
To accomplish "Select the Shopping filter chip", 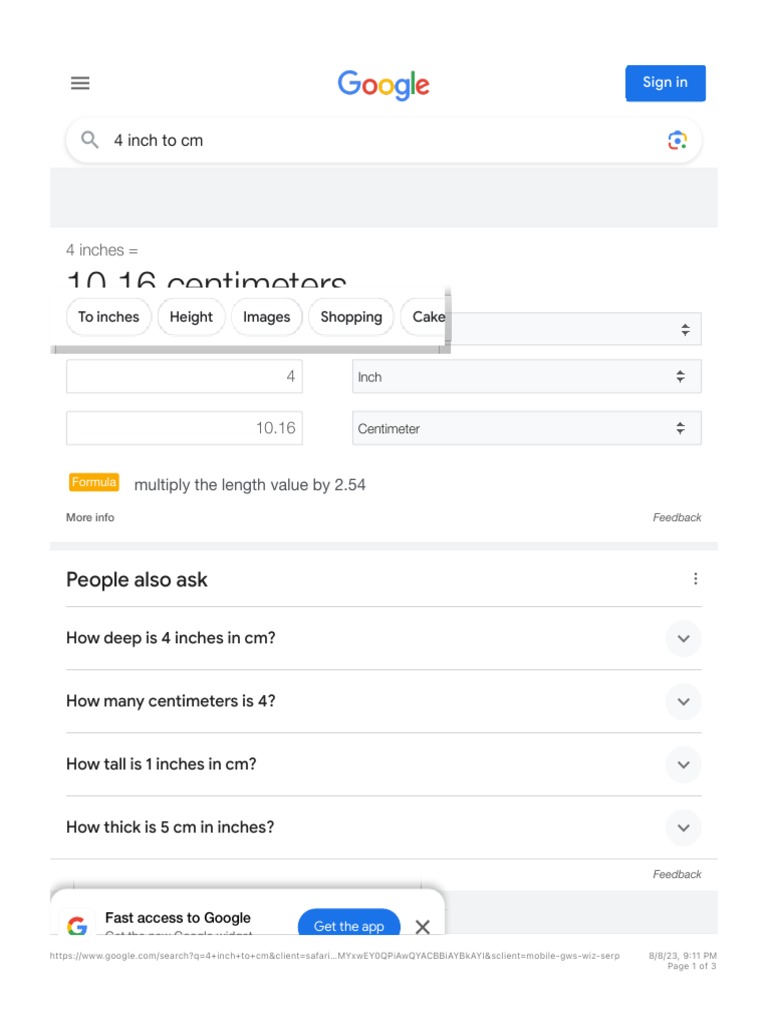I will click(x=351, y=317).
